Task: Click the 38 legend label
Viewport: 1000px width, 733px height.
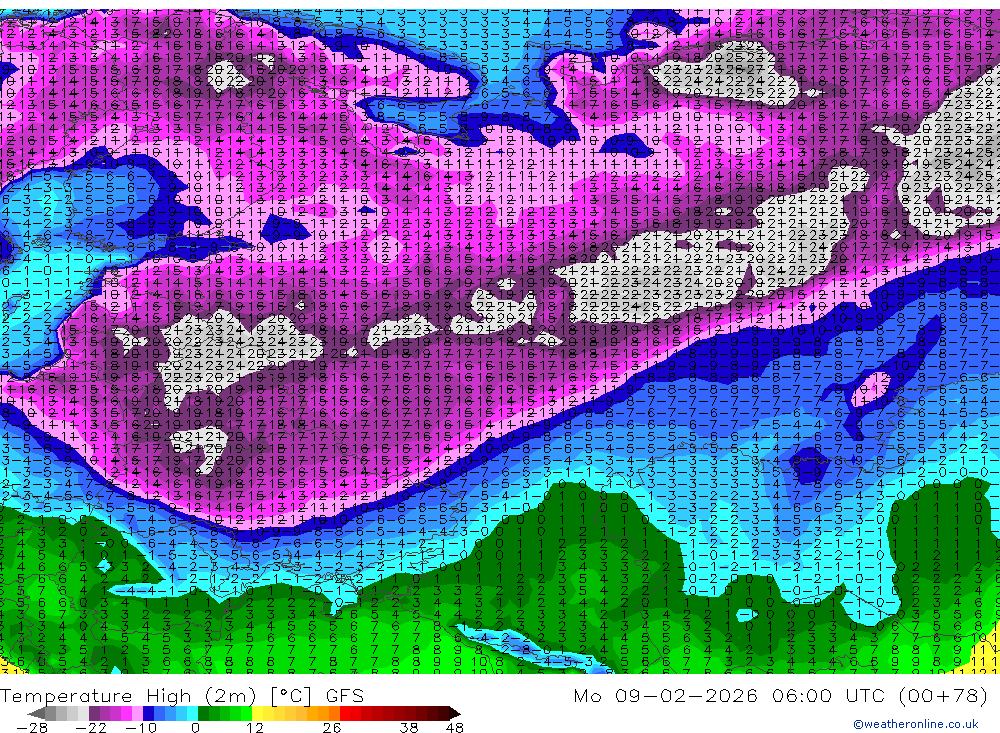Action: point(409,727)
